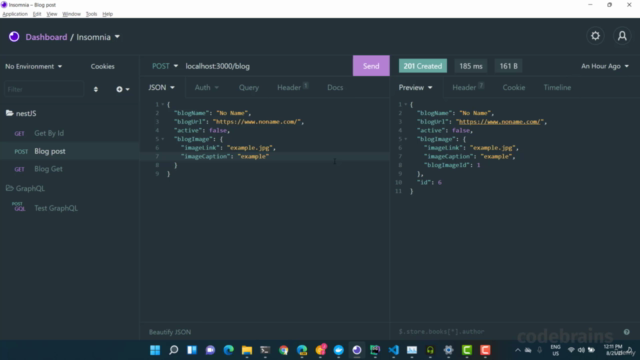Open Visual Studio Code from taskbar
Image resolution: width=640 pixels, height=360 pixels.
click(x=393, y=350)
